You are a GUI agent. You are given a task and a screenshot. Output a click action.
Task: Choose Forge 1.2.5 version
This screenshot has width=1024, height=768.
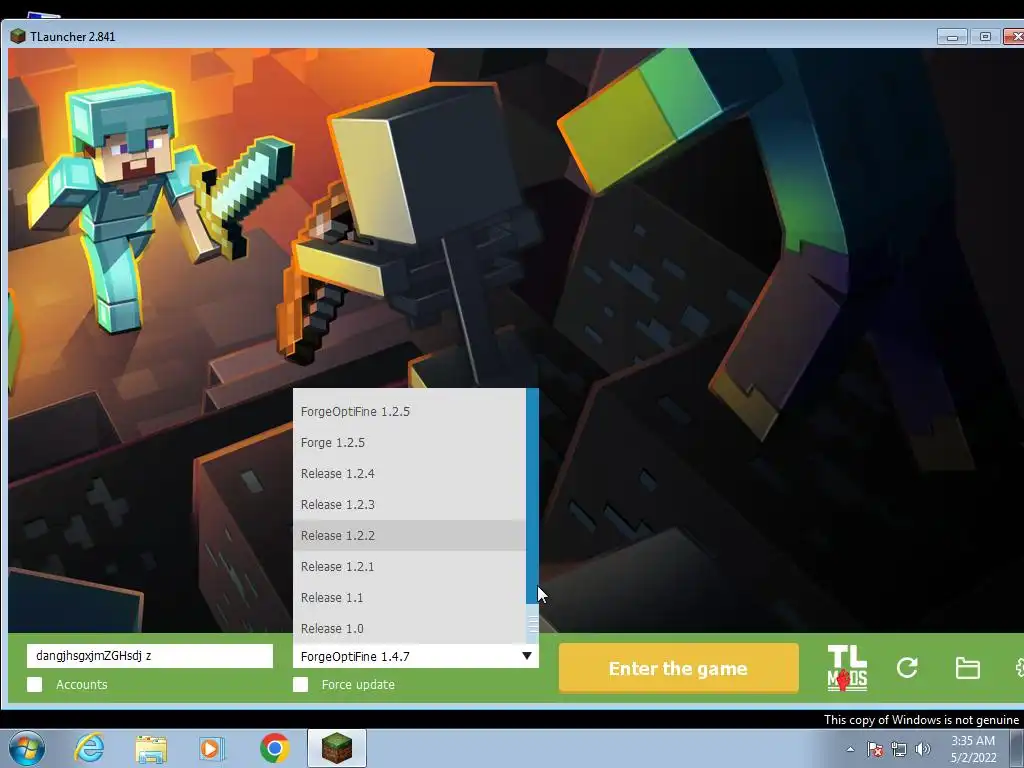point(409,442)
